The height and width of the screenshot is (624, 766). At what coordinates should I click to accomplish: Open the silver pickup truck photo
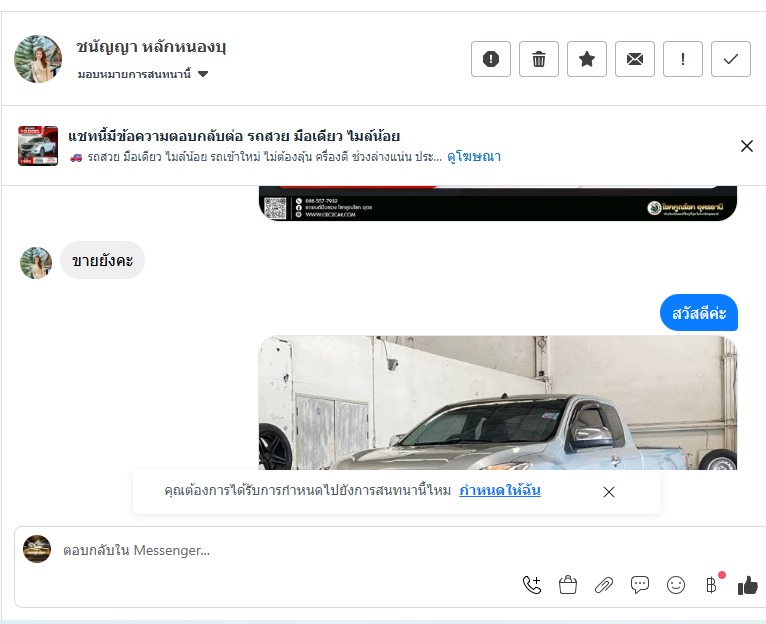(497, 403)
